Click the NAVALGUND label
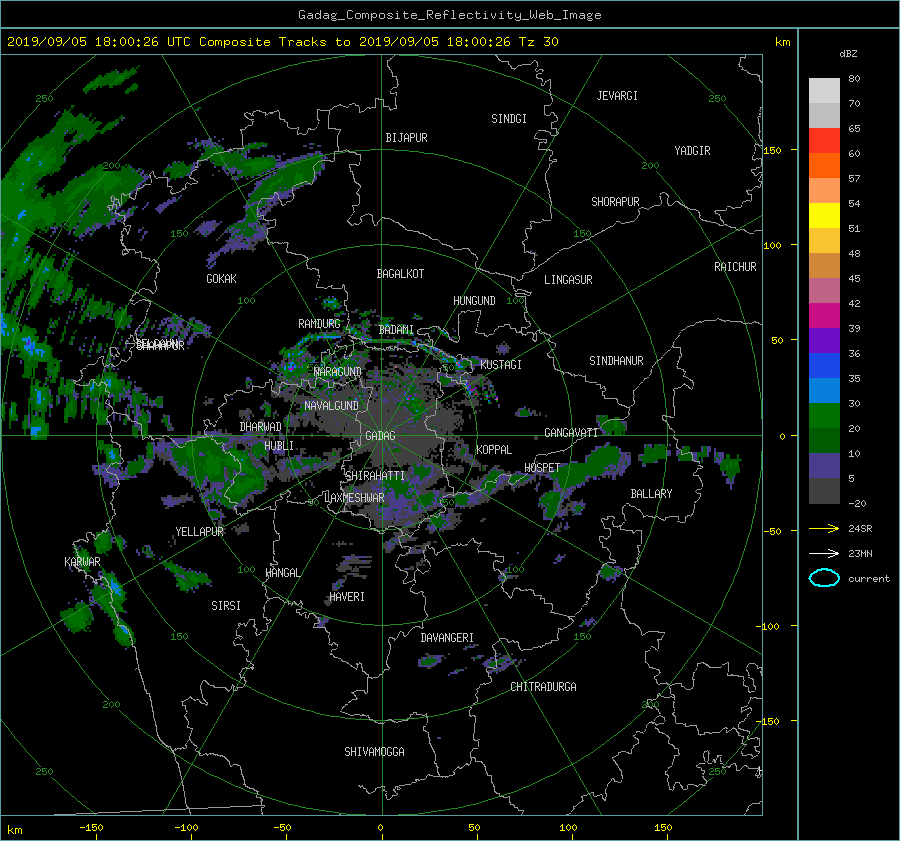 pyautogui.click(x=331, y=406)
